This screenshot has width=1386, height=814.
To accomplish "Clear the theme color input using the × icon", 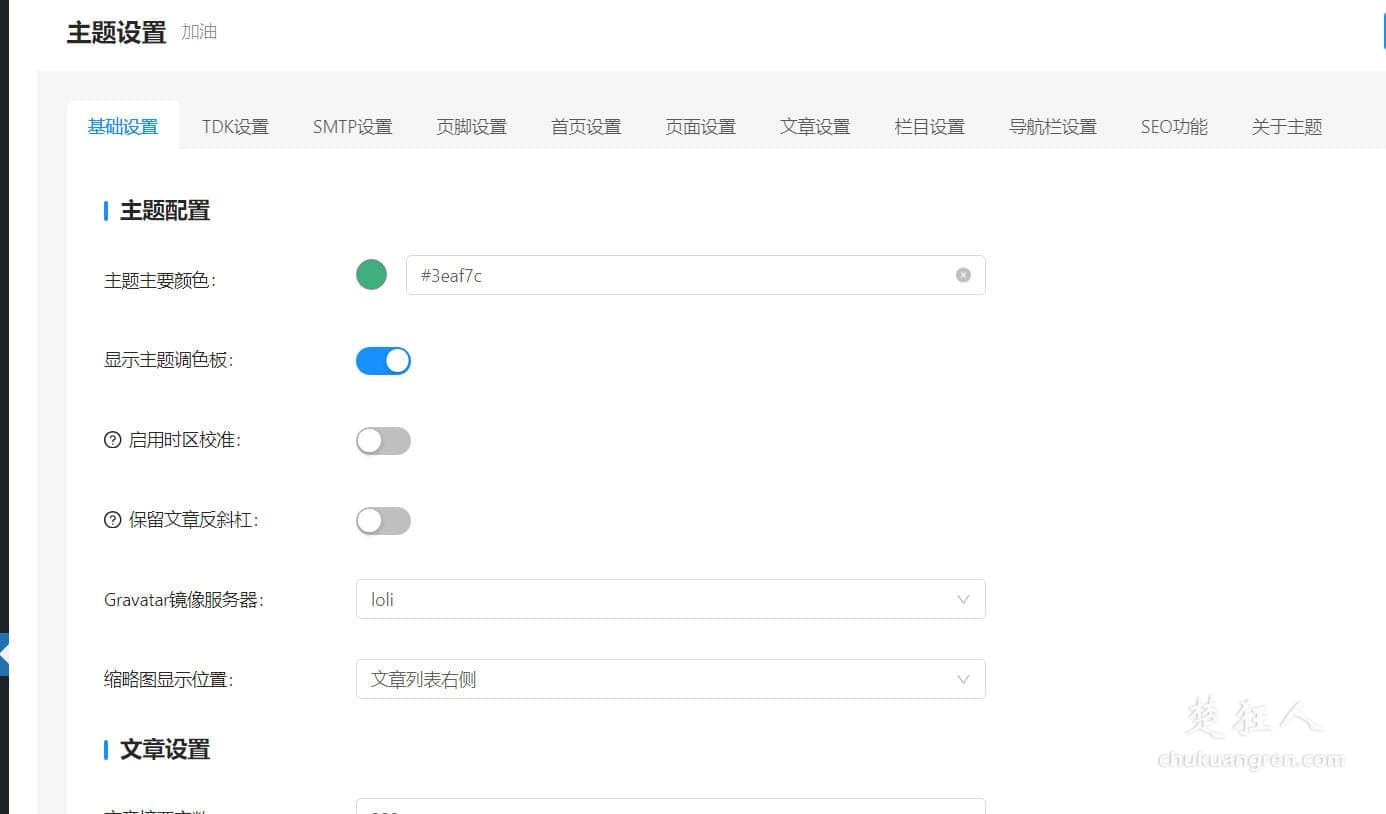I will (963, 274).
